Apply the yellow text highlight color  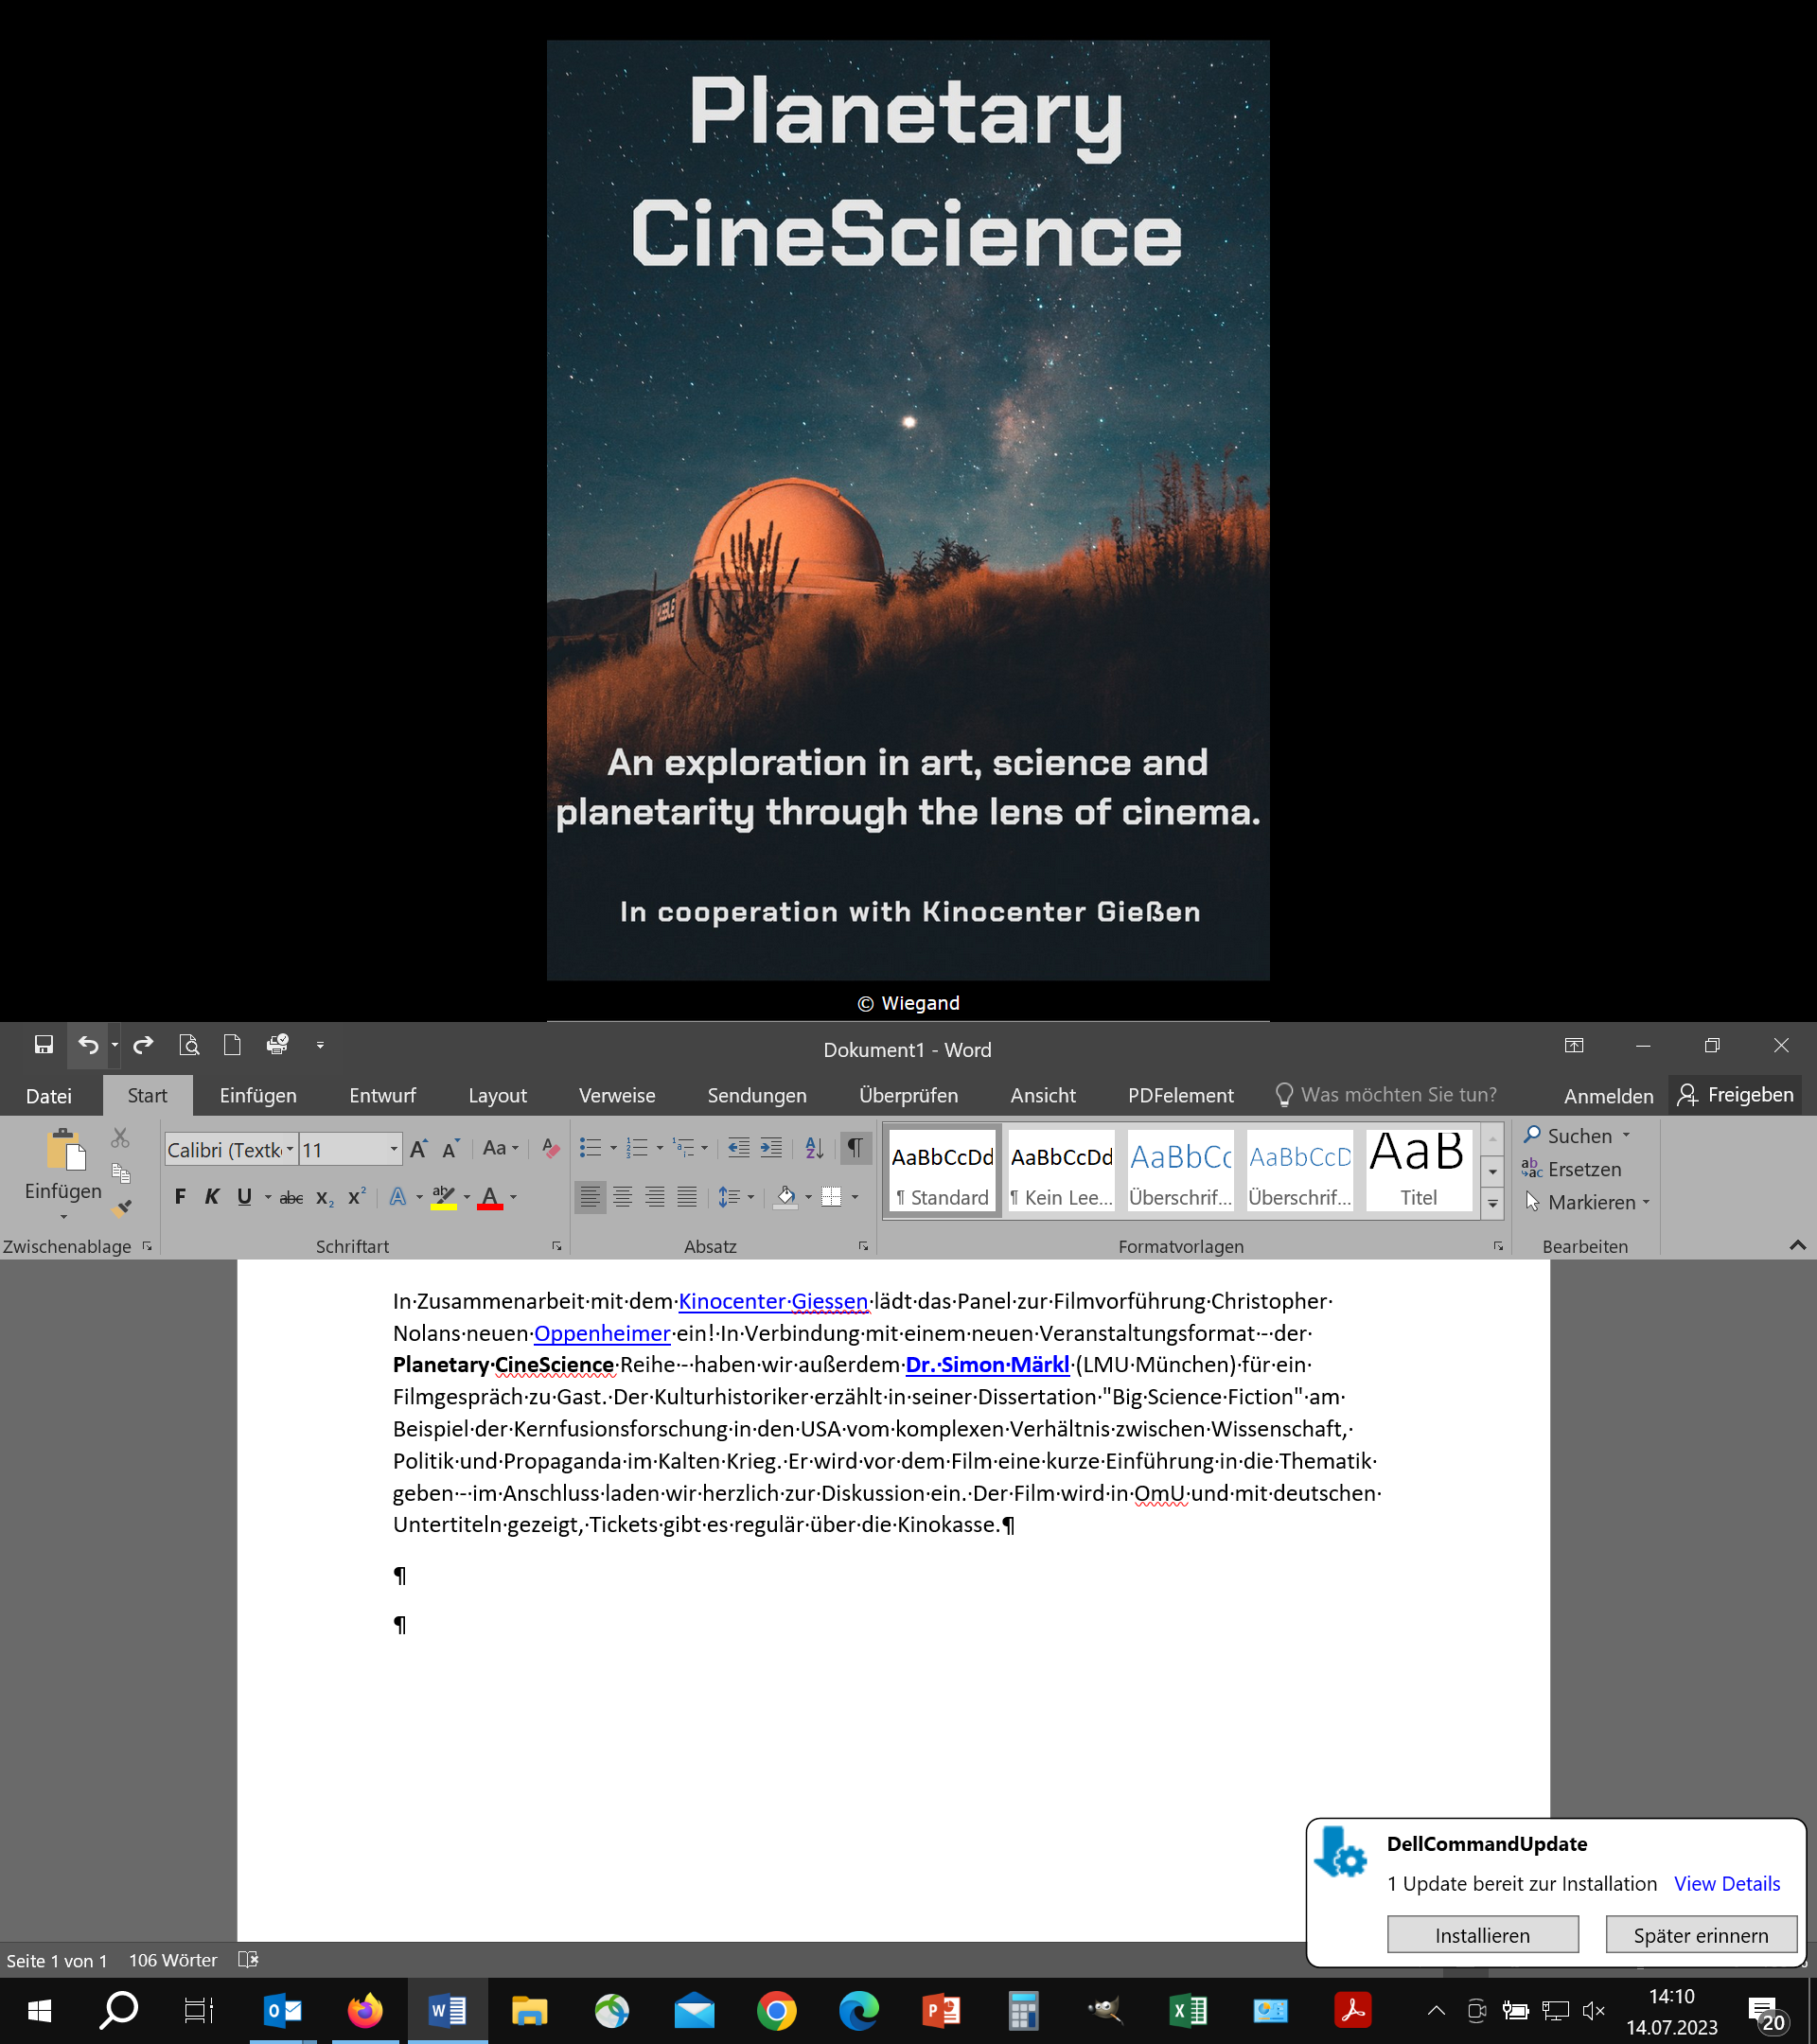(444, 1197)
